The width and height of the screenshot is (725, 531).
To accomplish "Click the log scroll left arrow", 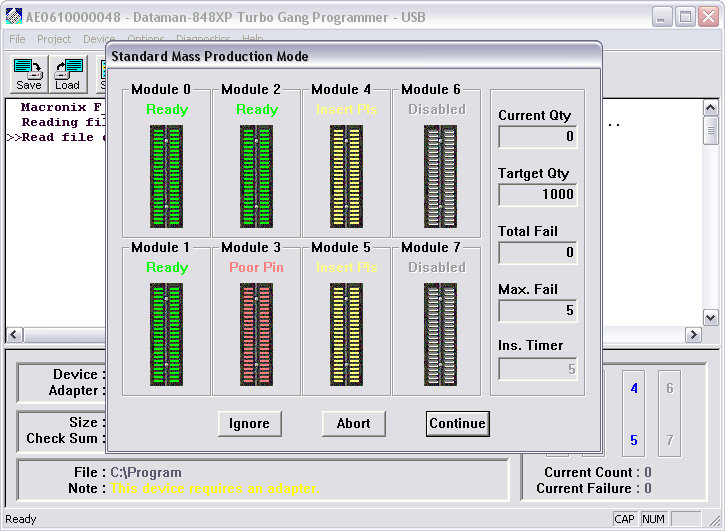I will pyautogui.click(x=14, y=334).
